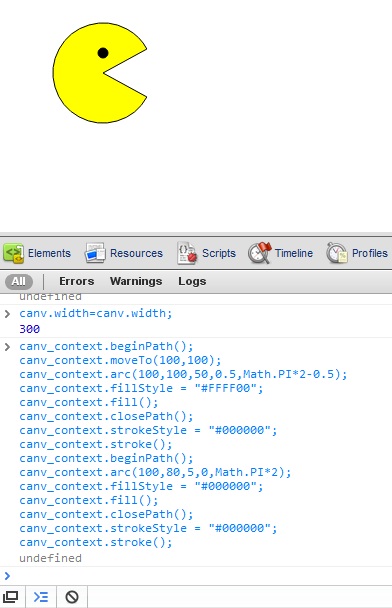Filter console to Logs only
This screenshot has width=392, height=608.
click(192, 282)
